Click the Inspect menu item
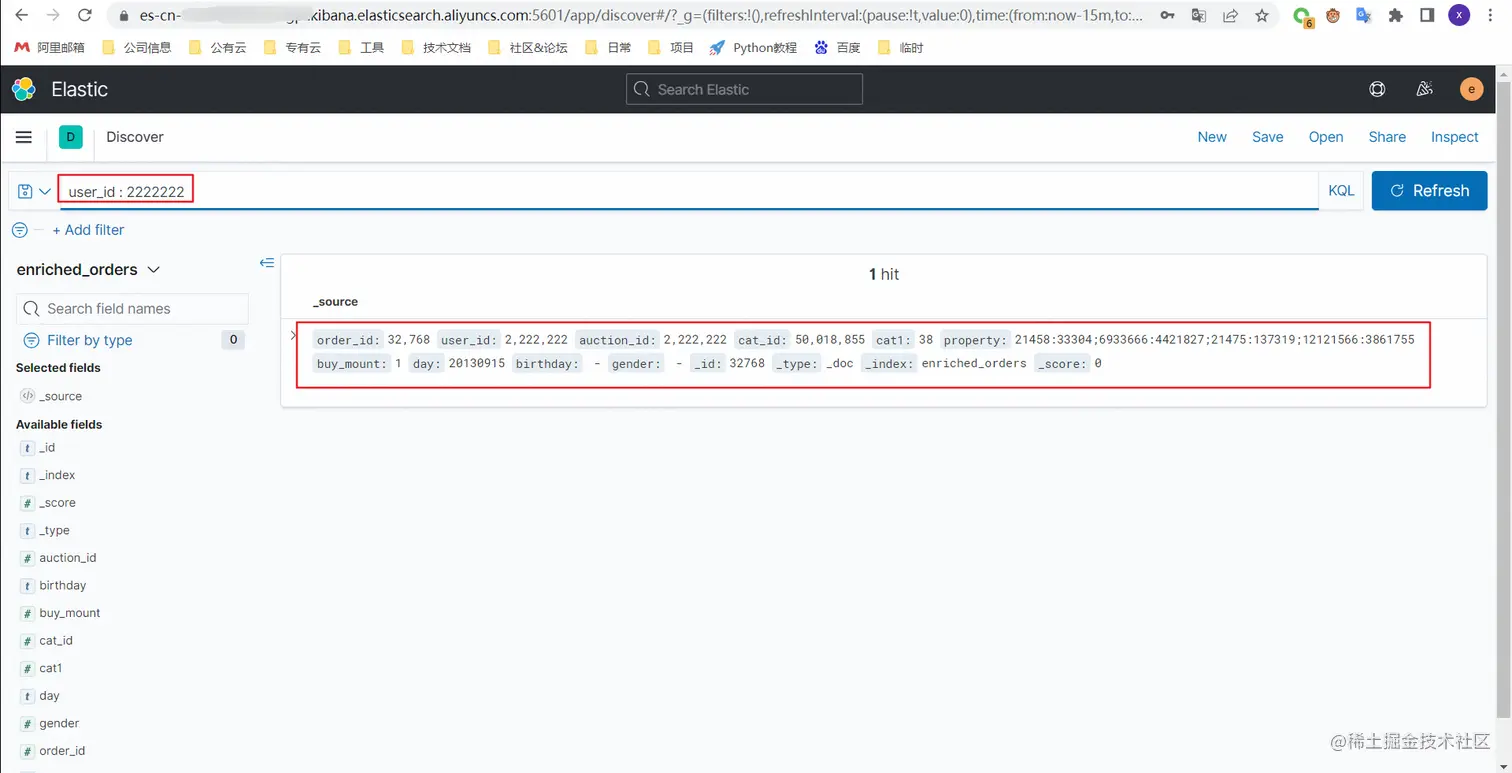 coord(1454,137)
